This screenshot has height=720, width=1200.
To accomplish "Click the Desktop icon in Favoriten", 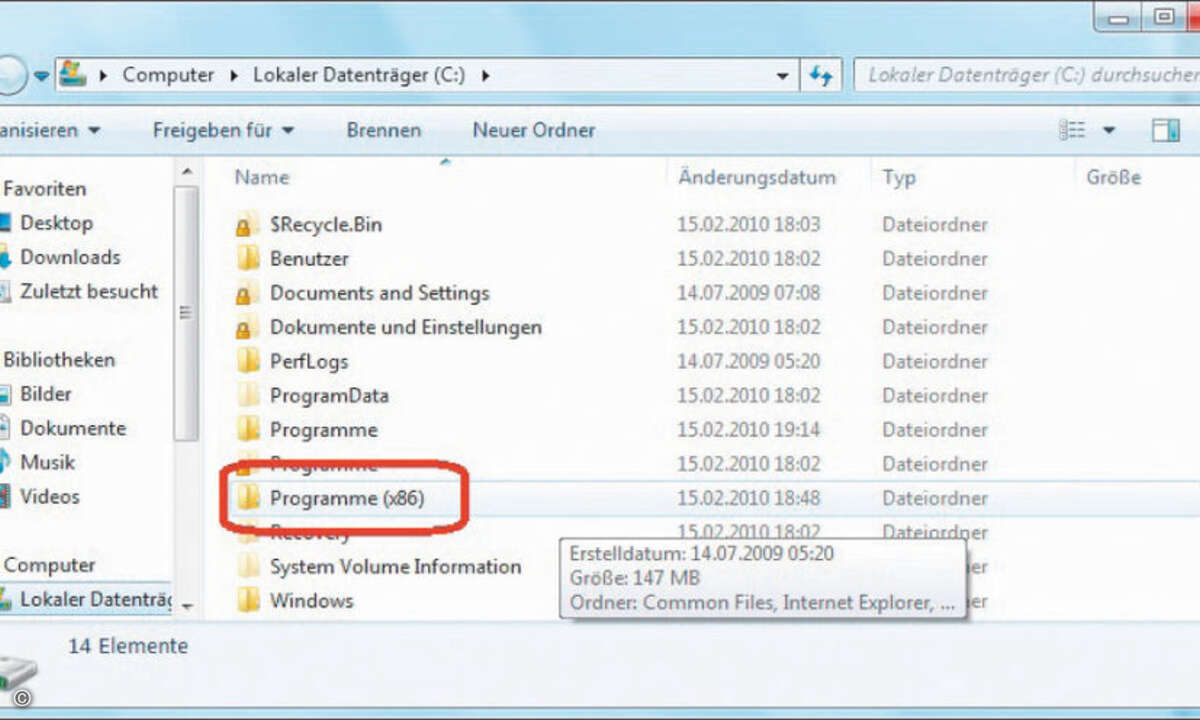I will 5,223.
